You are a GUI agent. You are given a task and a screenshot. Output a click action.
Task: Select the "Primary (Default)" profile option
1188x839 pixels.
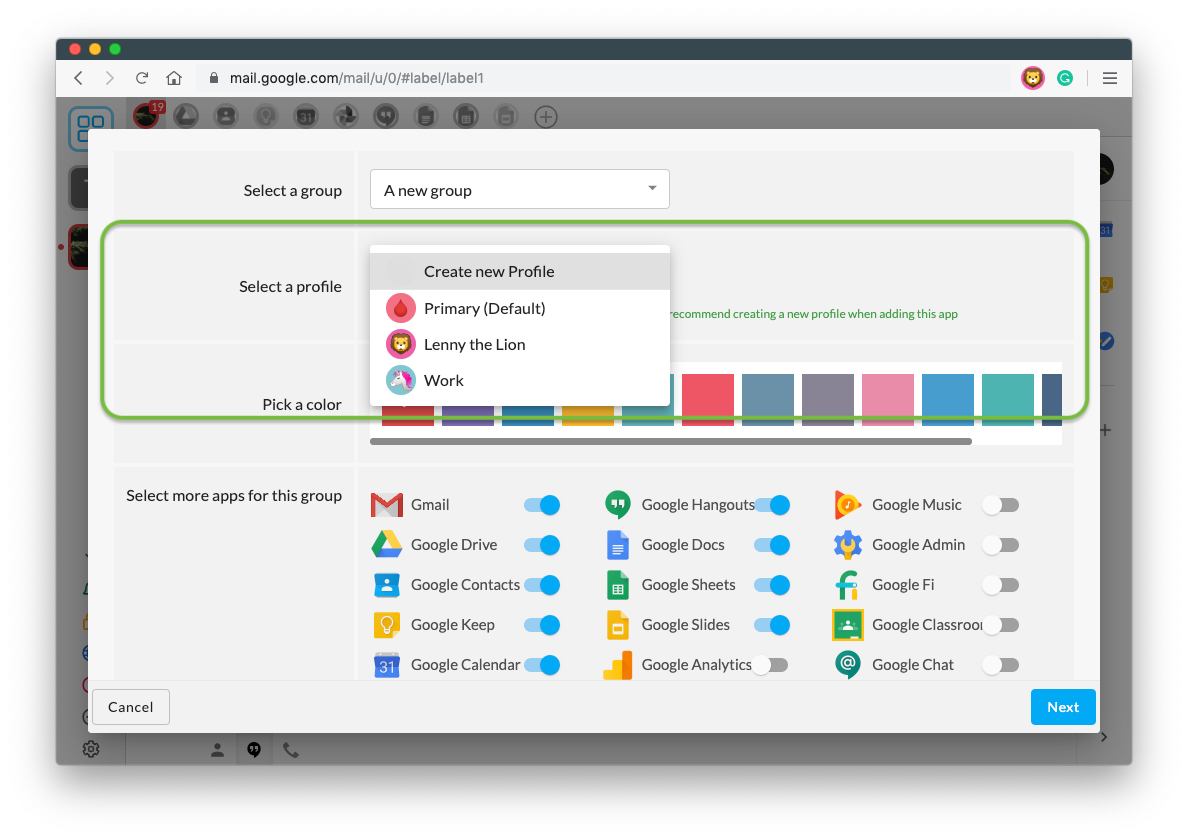tap(520, 308)
